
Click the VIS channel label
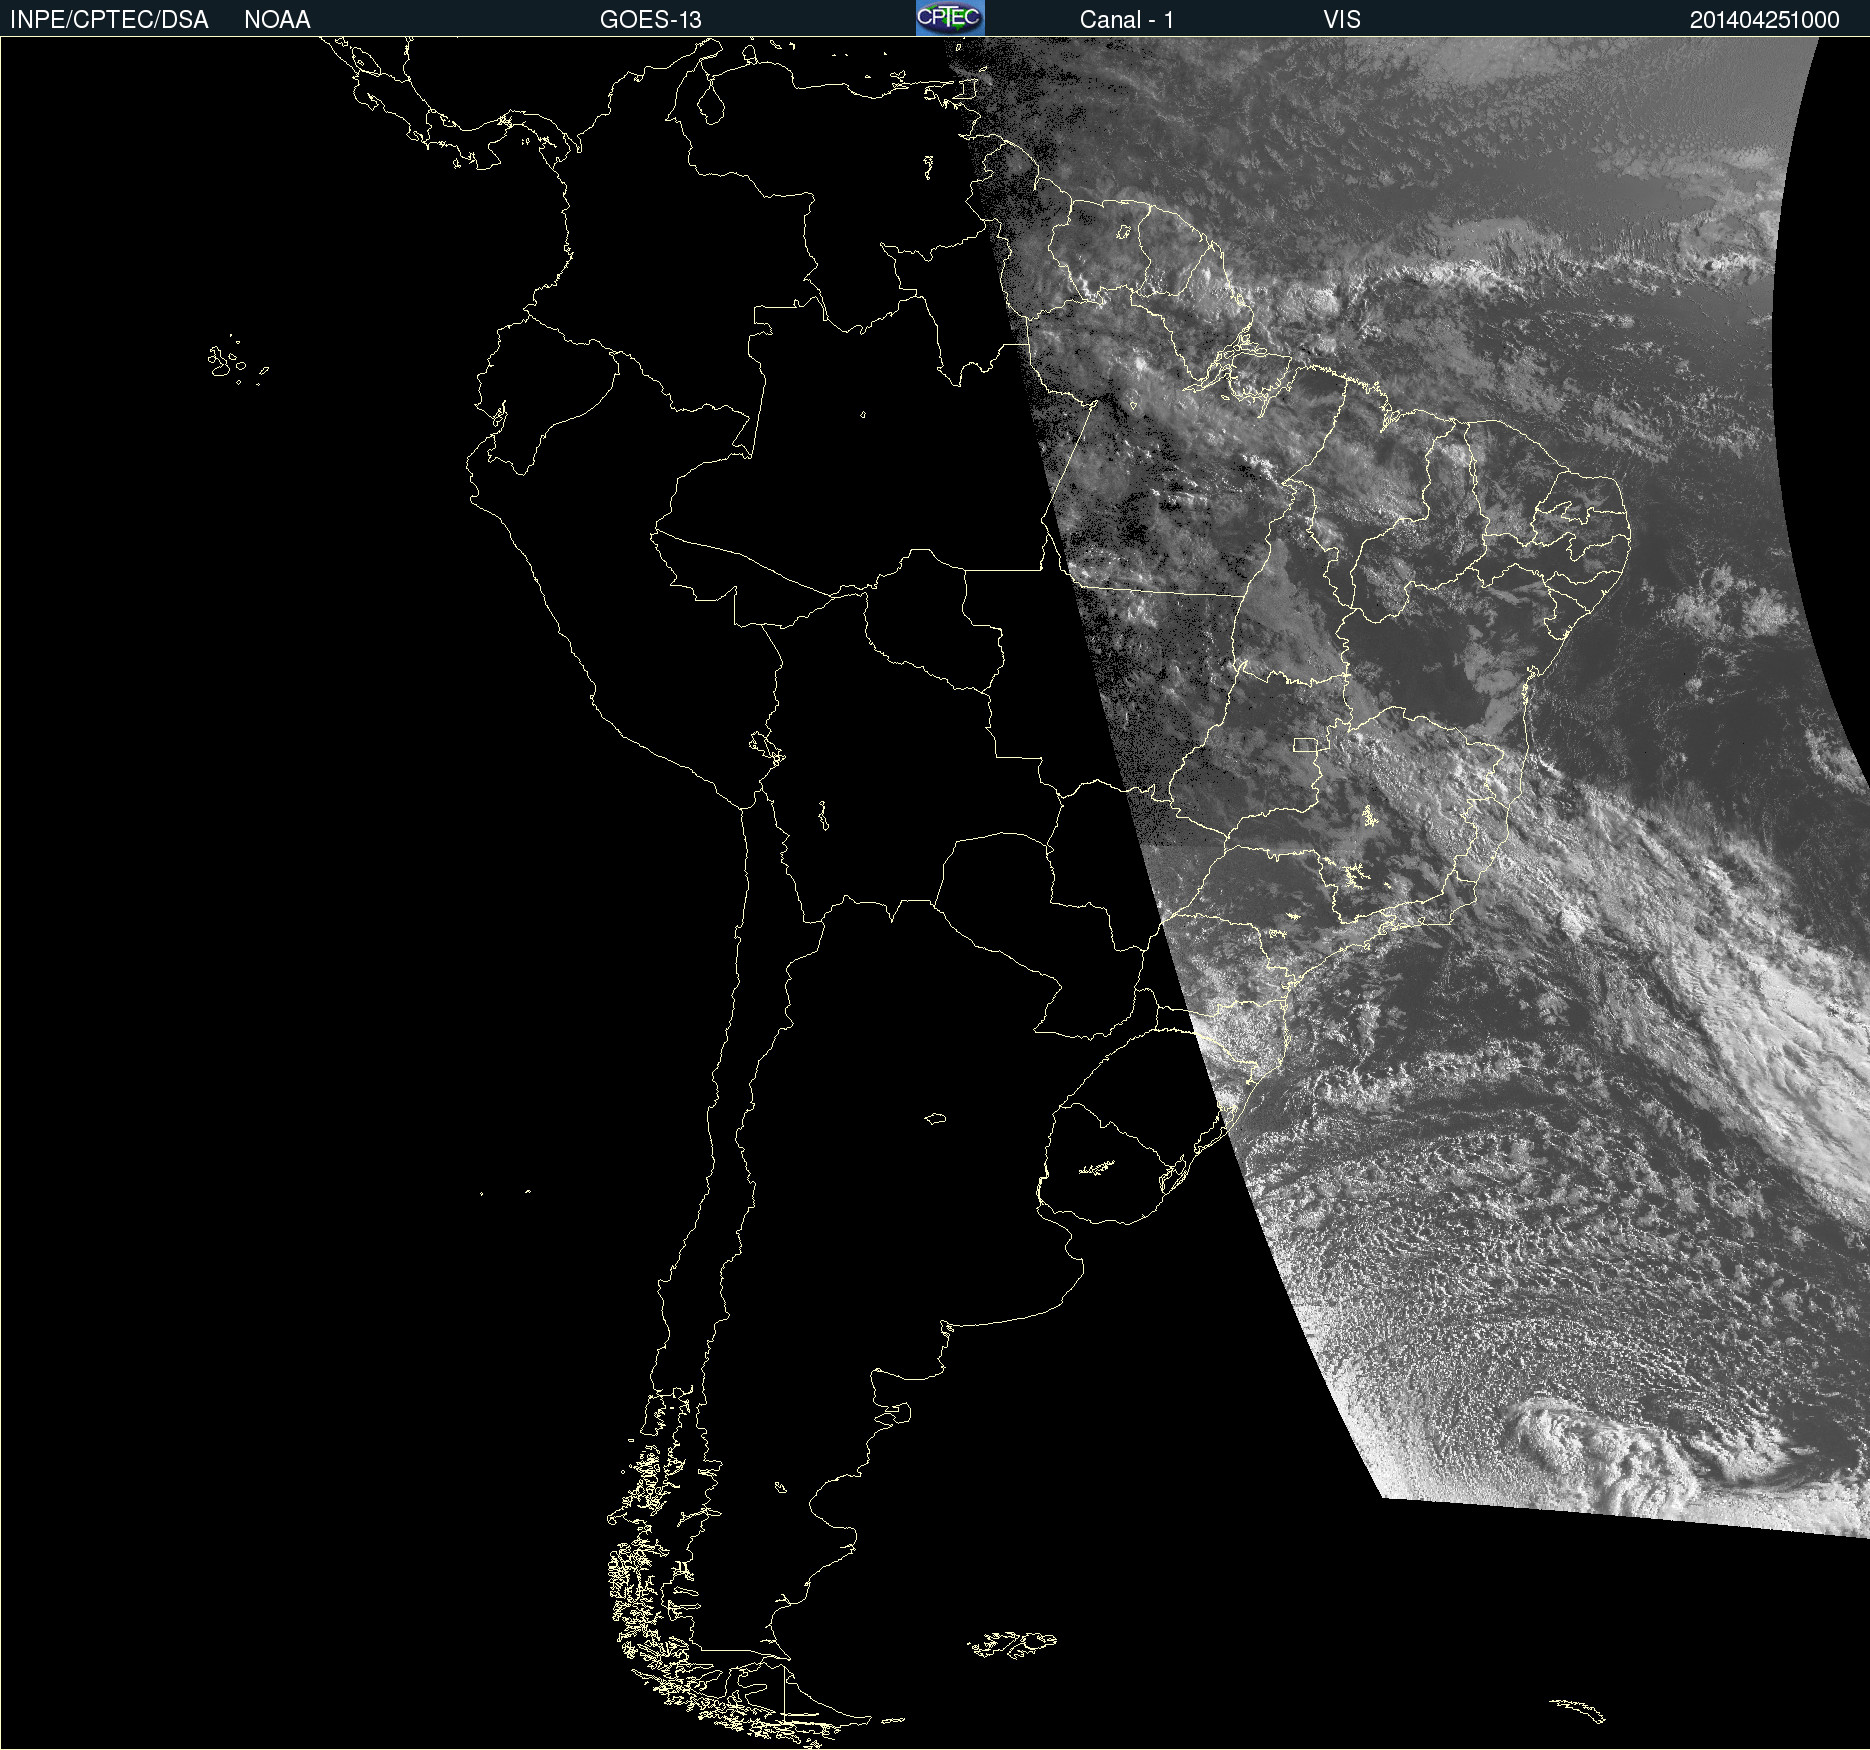click(x=1341, y=20)
